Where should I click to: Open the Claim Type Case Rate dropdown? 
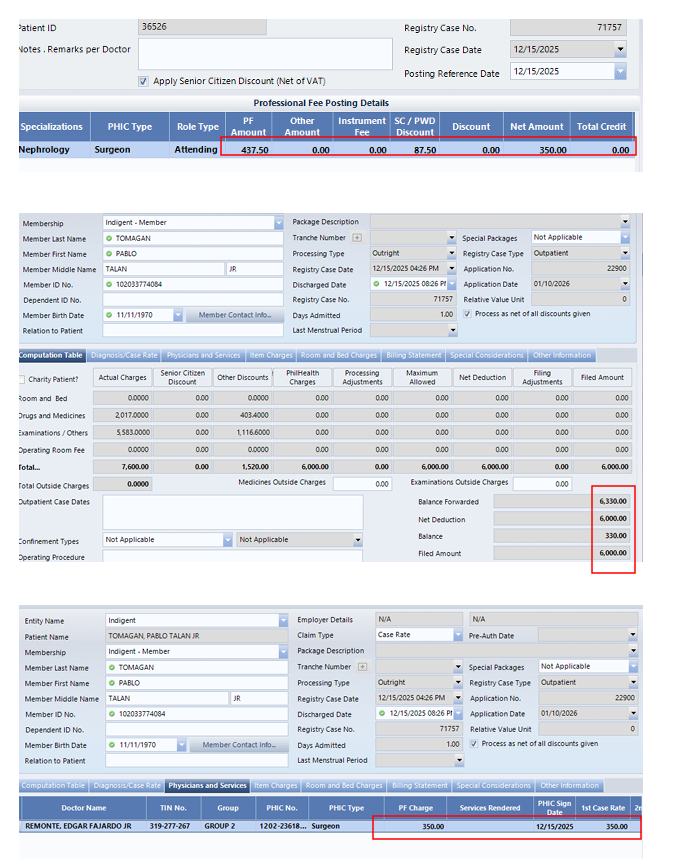click(458, 635)
